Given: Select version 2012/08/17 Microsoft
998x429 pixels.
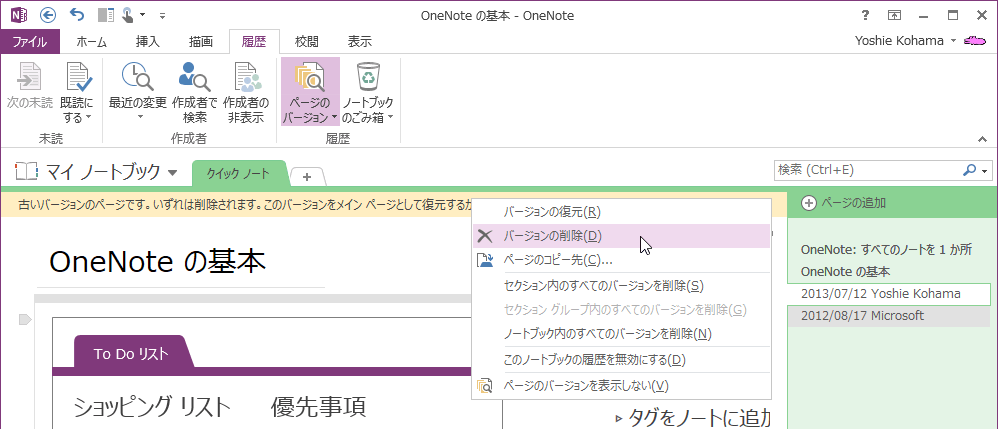Looking at the screenshot, I should (889, 316).
